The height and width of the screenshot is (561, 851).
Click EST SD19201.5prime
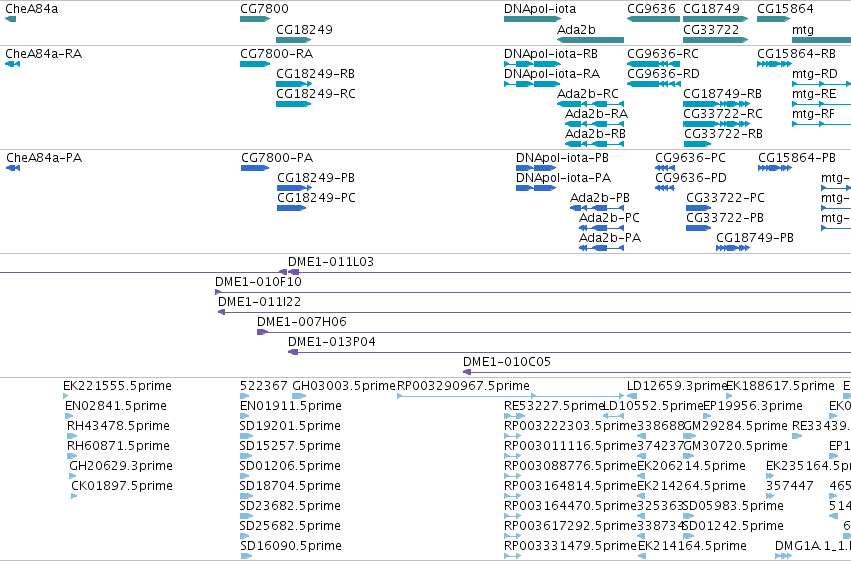click(290, 426)
